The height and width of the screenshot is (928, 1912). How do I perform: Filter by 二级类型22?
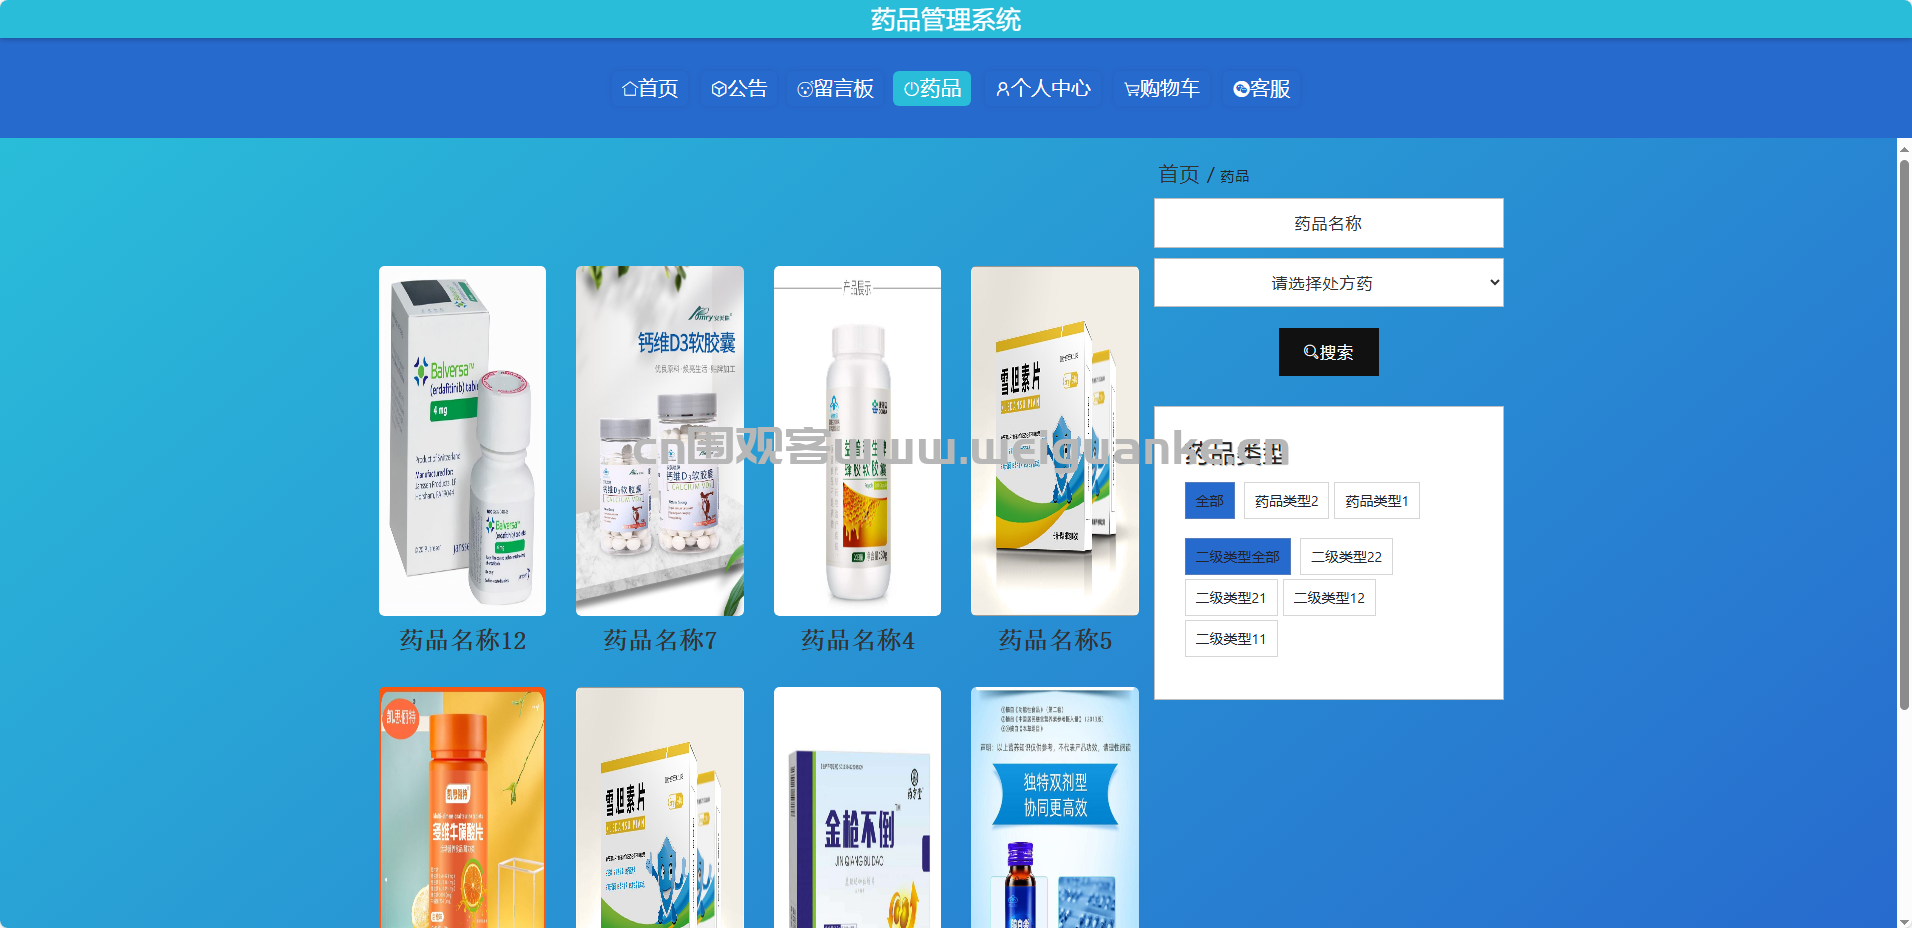1346,557
